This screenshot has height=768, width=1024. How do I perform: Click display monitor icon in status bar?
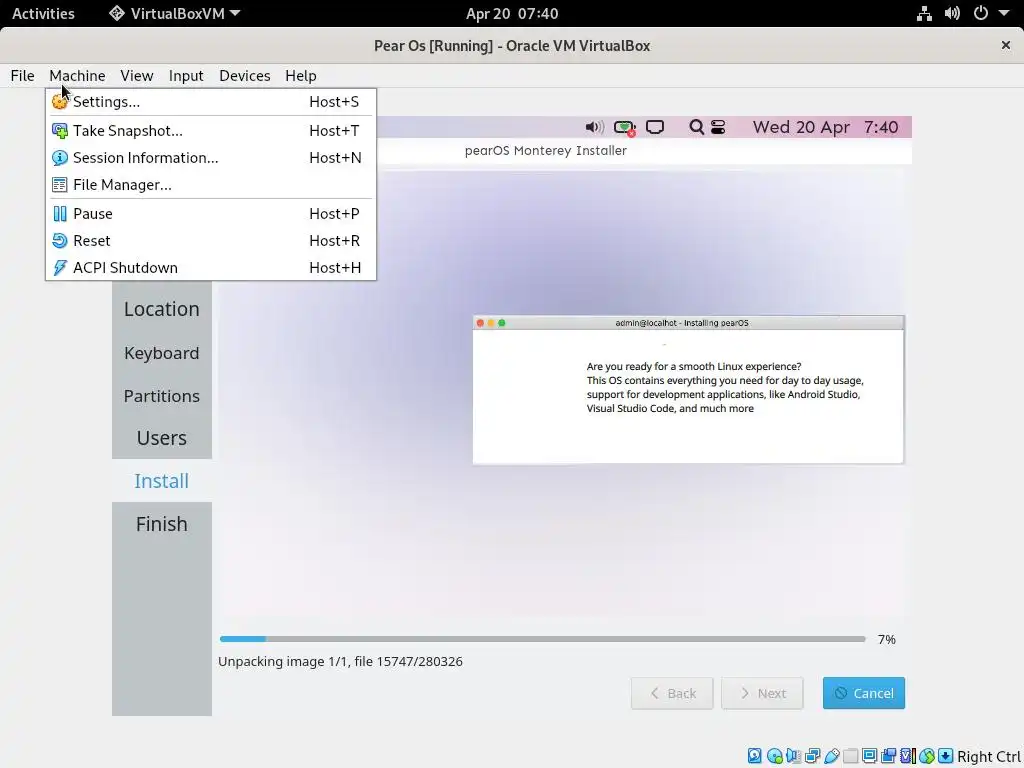pyautogui.click(x=869, y=756)
